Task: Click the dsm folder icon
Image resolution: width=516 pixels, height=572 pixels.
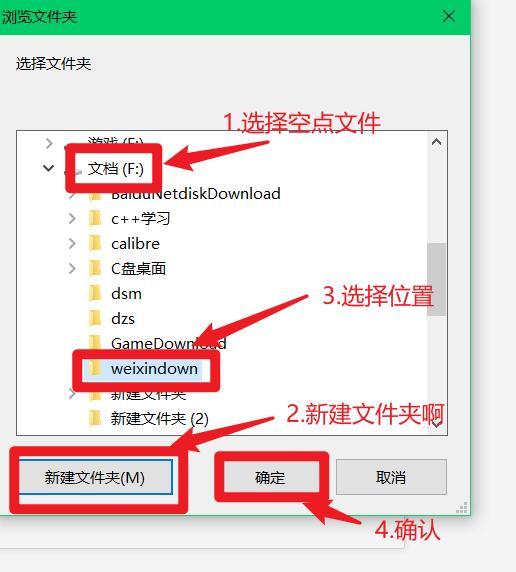Action: [x=96, y=293]
